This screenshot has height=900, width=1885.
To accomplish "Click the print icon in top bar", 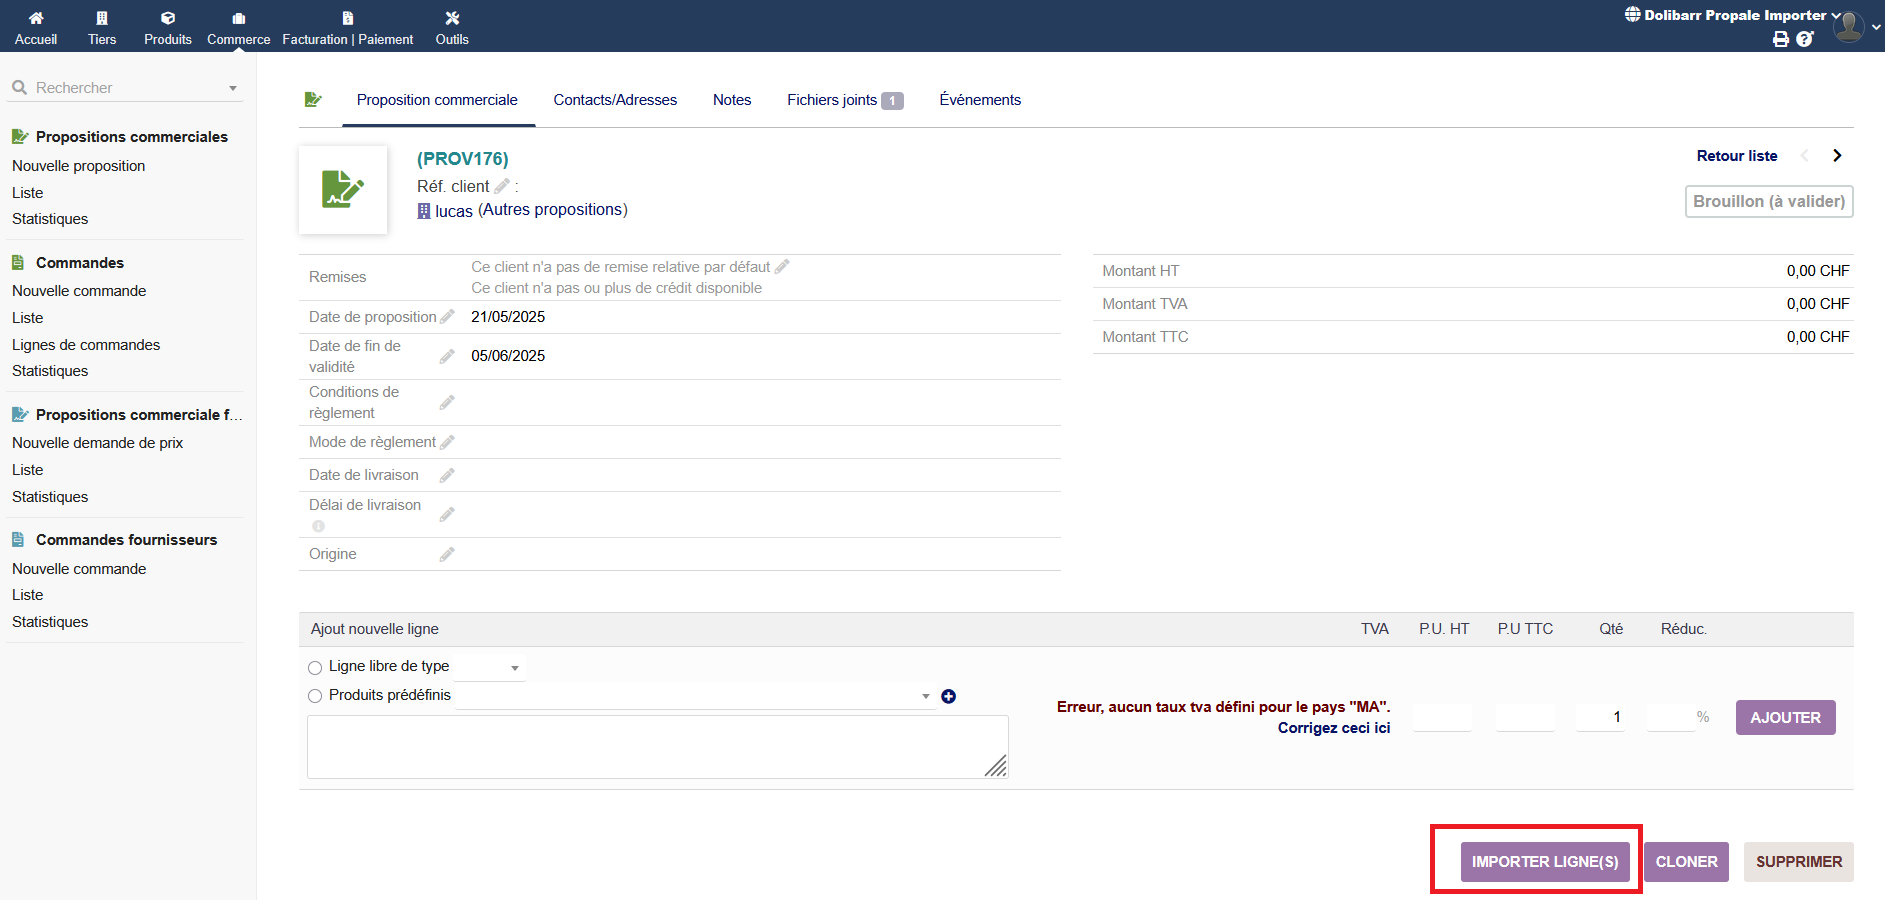I will tap(1780, 39).
